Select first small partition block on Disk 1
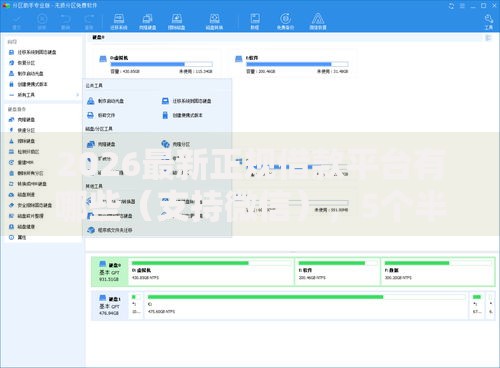Image resolution: width=500 pixels, height=368 pixels. [136, 306]
